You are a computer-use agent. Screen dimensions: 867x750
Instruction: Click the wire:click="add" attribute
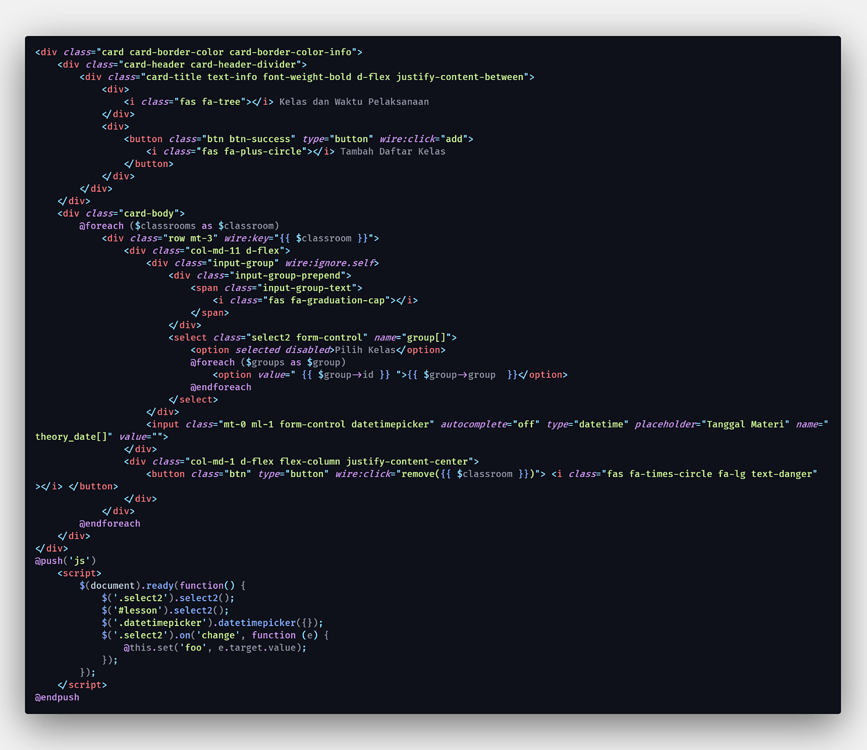(423, 139)
